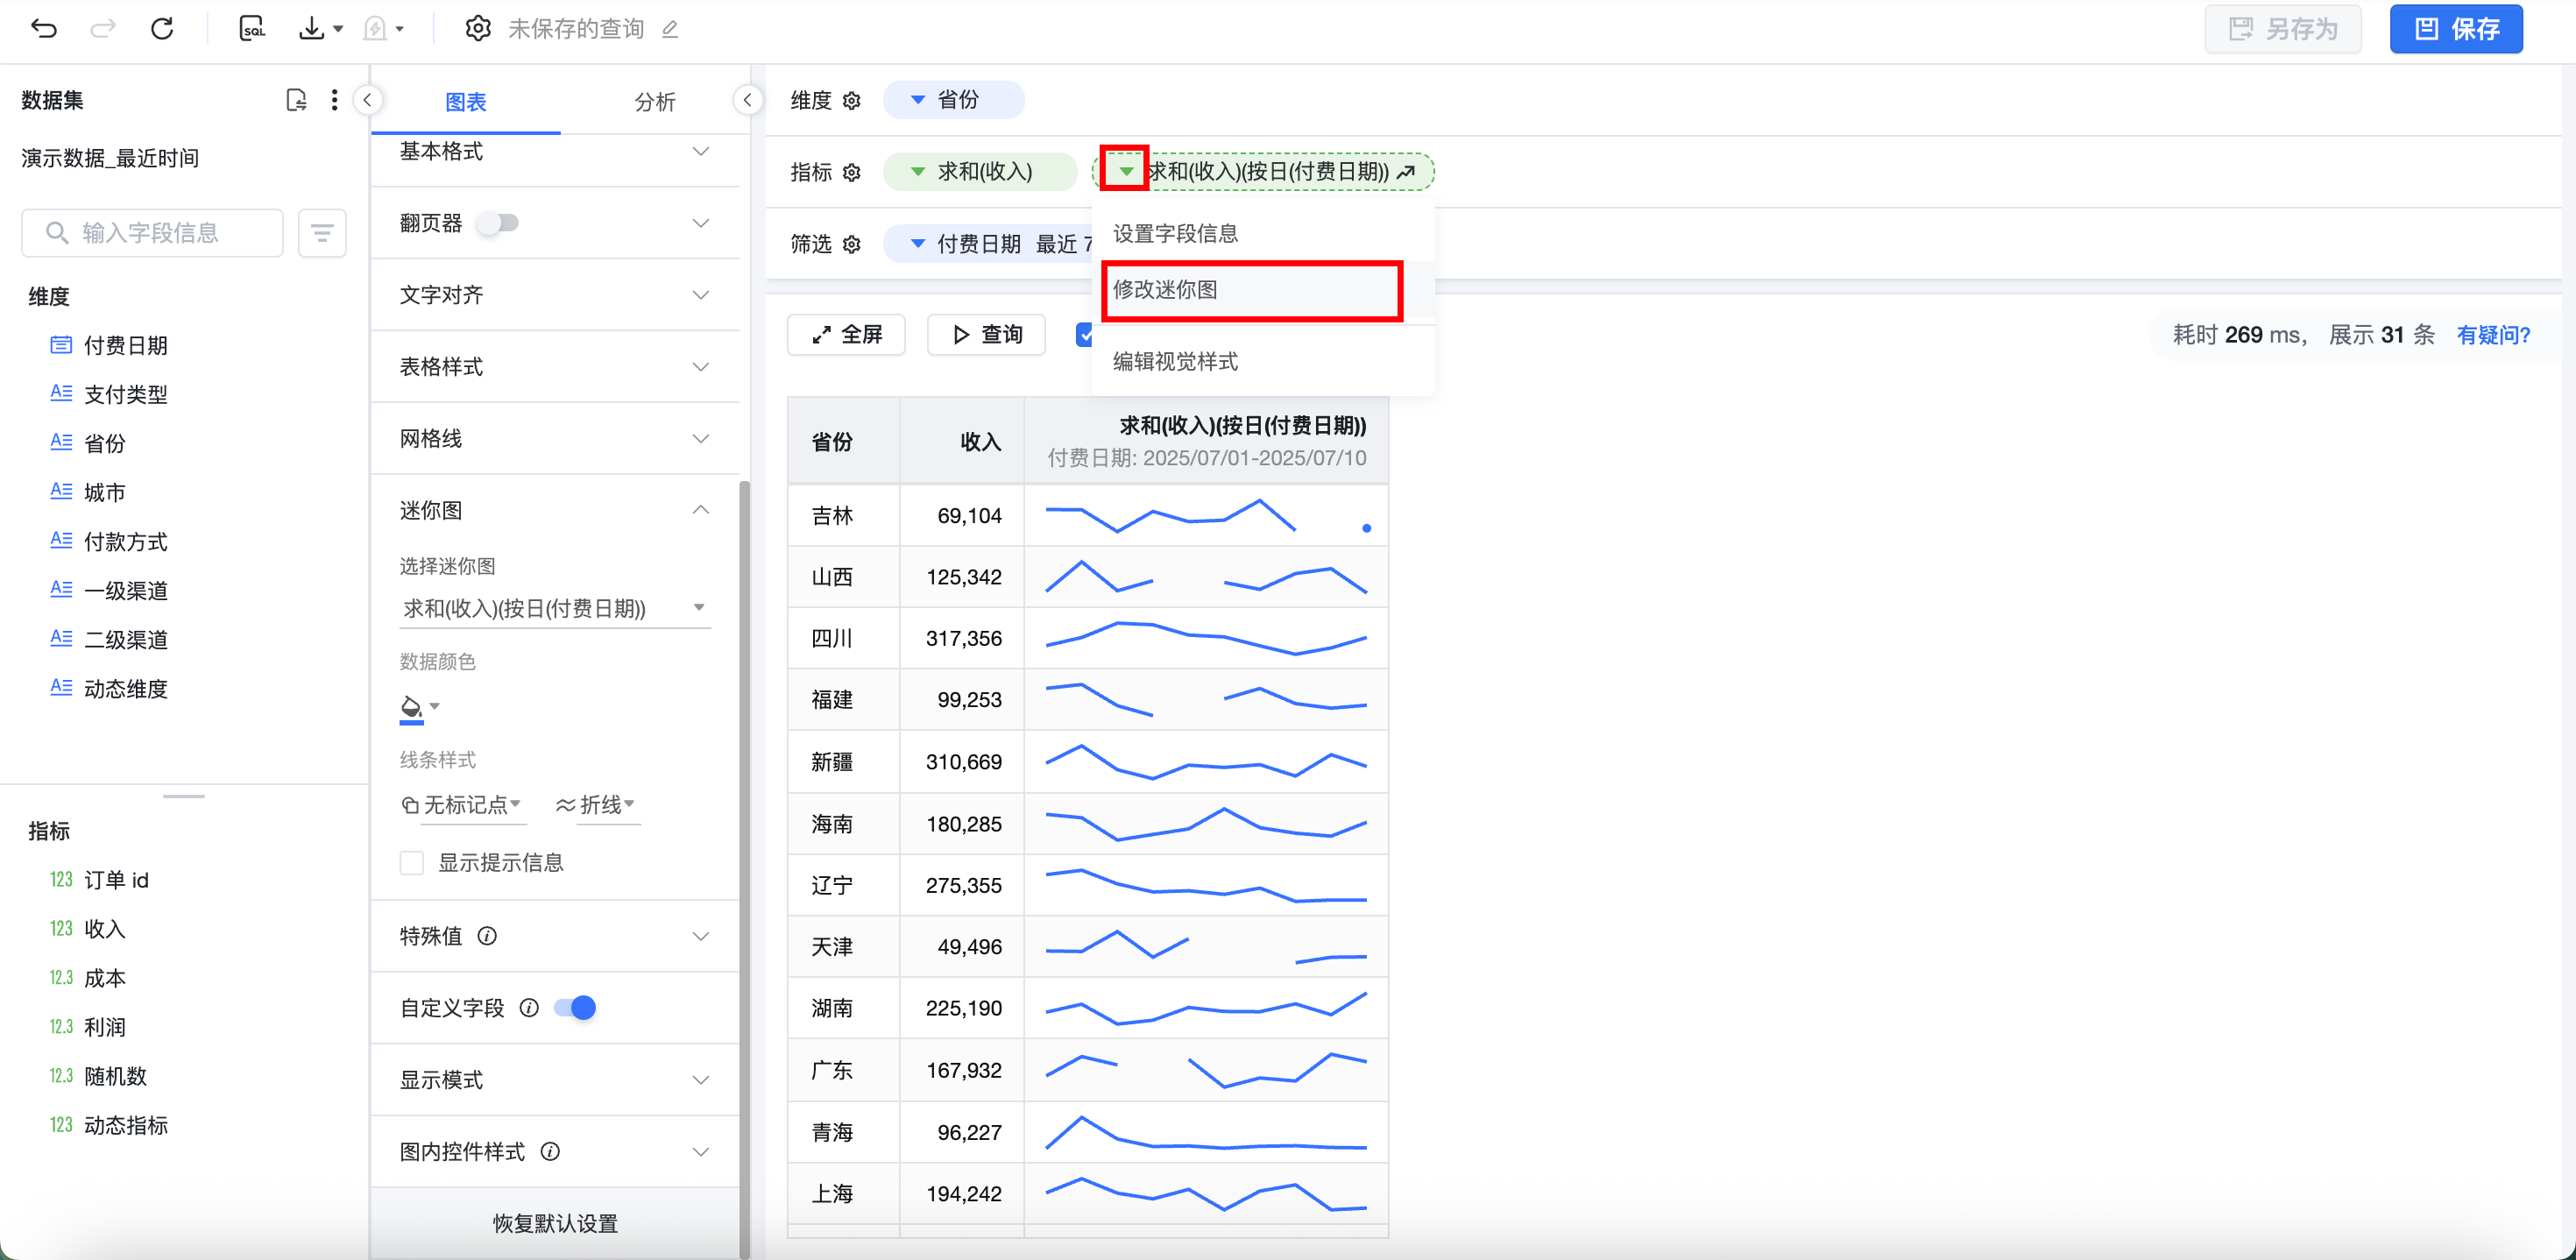The image size is (2576, 1260).
Task: Click the 有疑问? link
Action: click(x=2493, y=335)
